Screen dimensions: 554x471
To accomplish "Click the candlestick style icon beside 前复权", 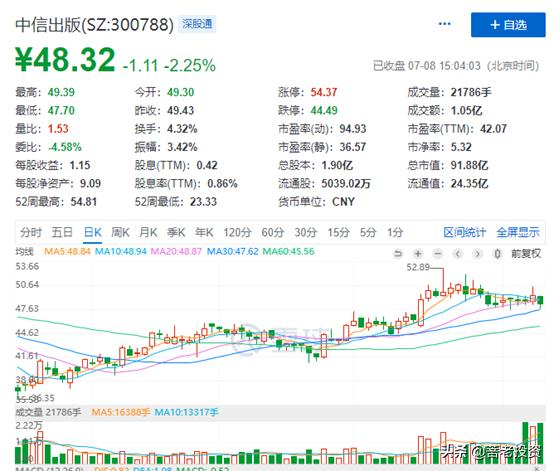I will tap(497, 253).
